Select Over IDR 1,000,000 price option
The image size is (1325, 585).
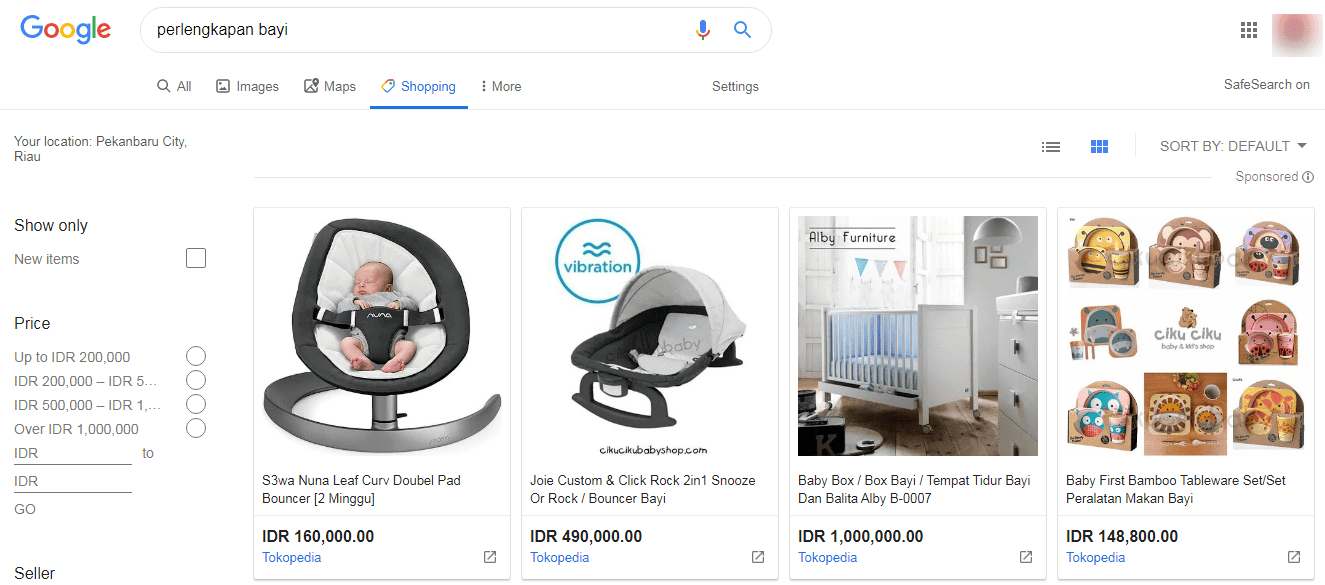pyautogui.click(x=196, y=429)
